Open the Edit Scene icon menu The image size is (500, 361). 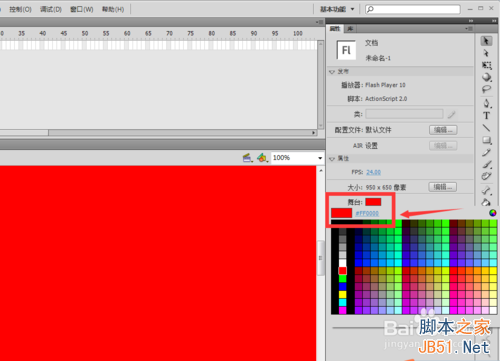(247, 158)
